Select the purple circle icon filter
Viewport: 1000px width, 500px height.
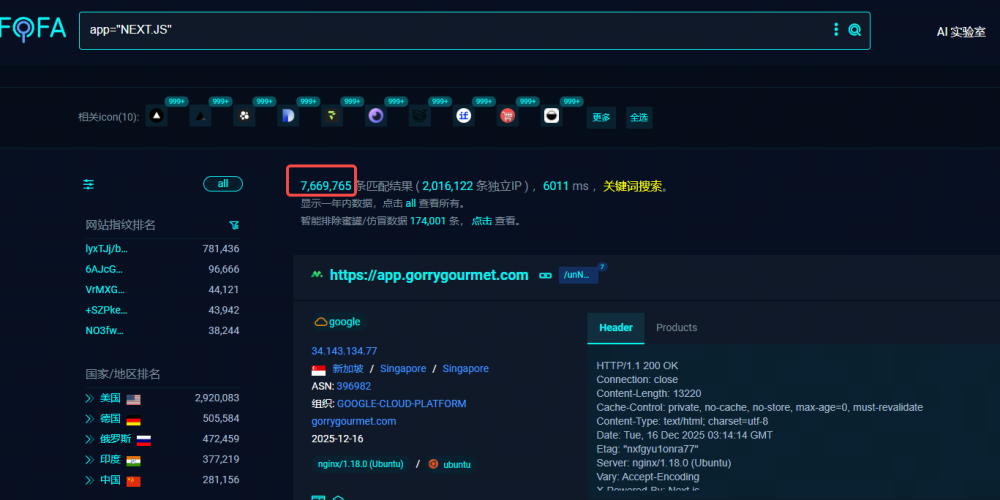(x=375, y=117)
